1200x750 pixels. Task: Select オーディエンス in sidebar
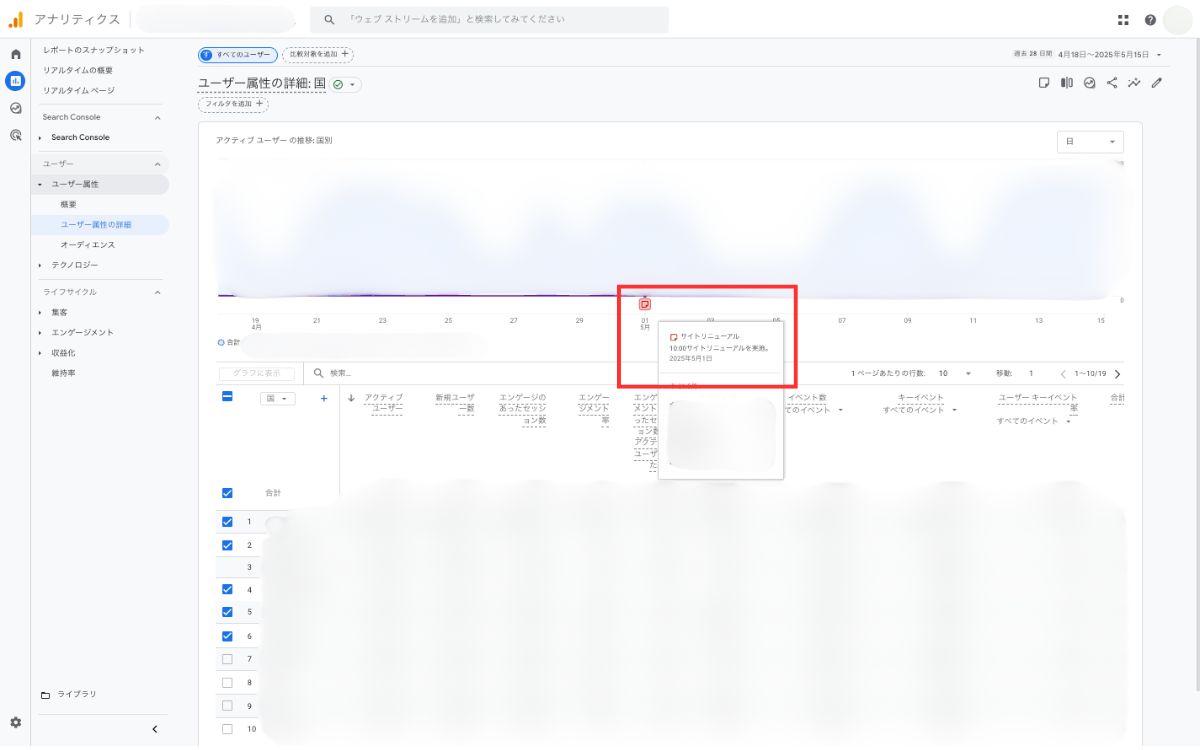(88, 245)
